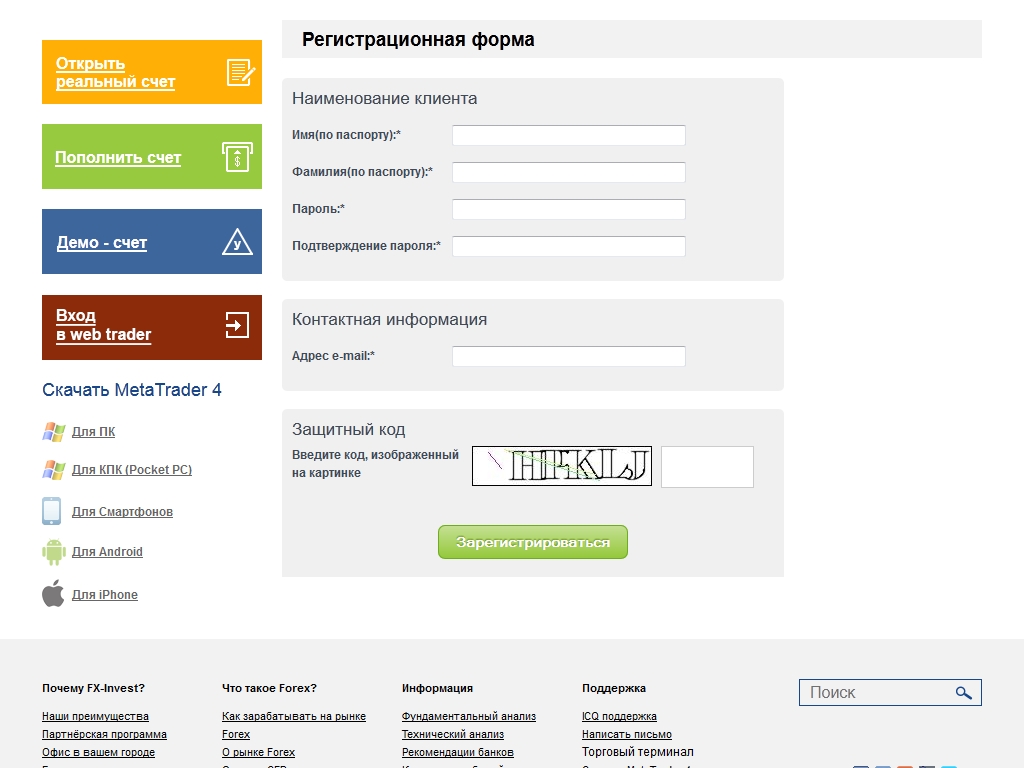The width and height of the screenshot is (1024, 768).
Task: Open the Фундаментальный анализ link
Action: 468,716
